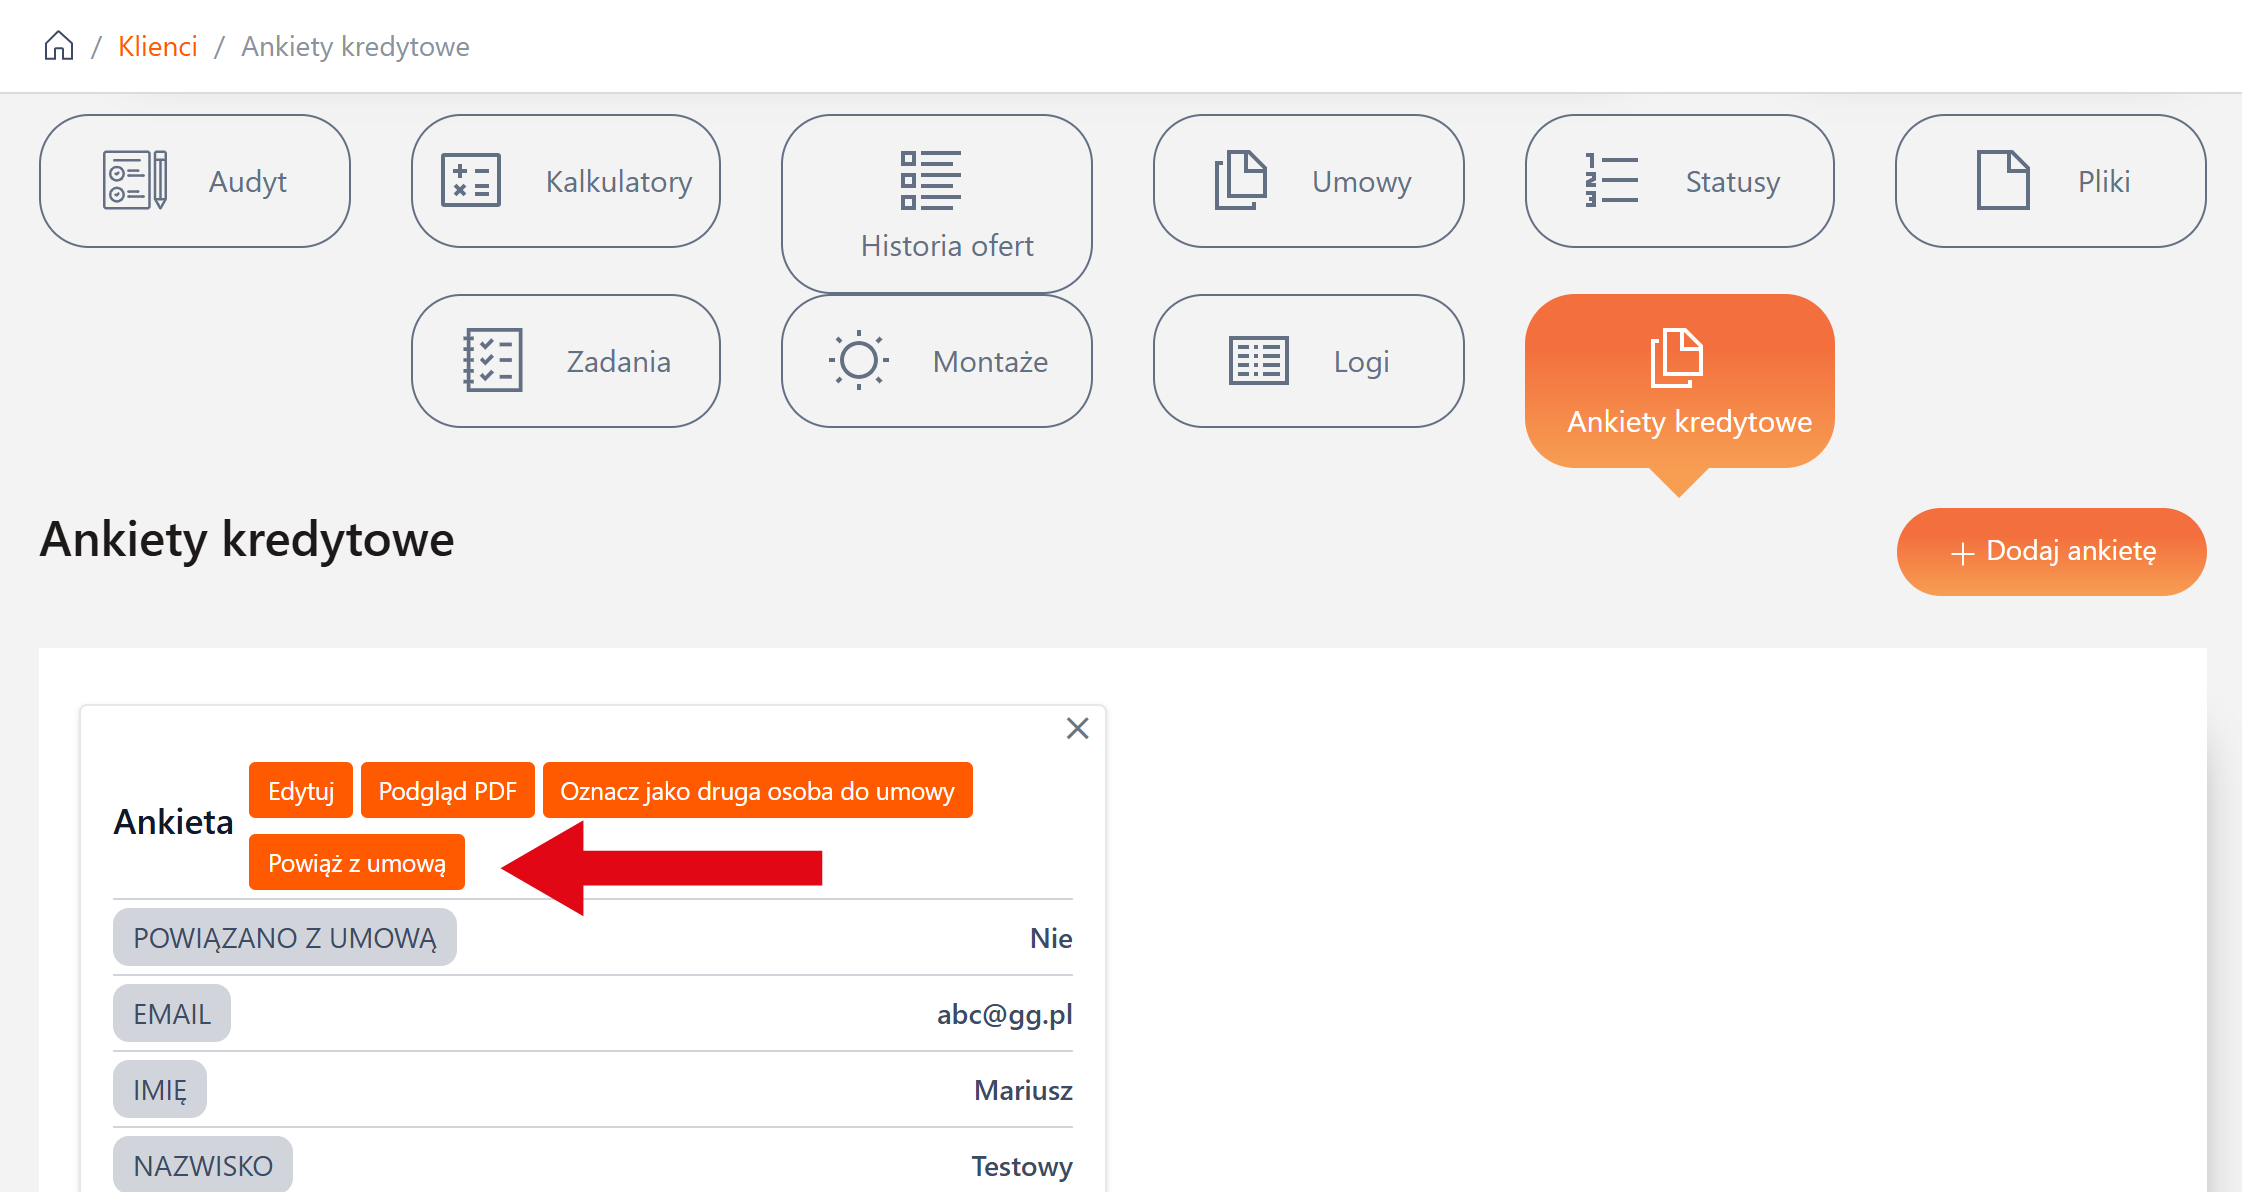Image resolution: width=2242 pixels, height=1192 pixels.
Task: Open Zadania checklist icon
Action: coord(492,360)
